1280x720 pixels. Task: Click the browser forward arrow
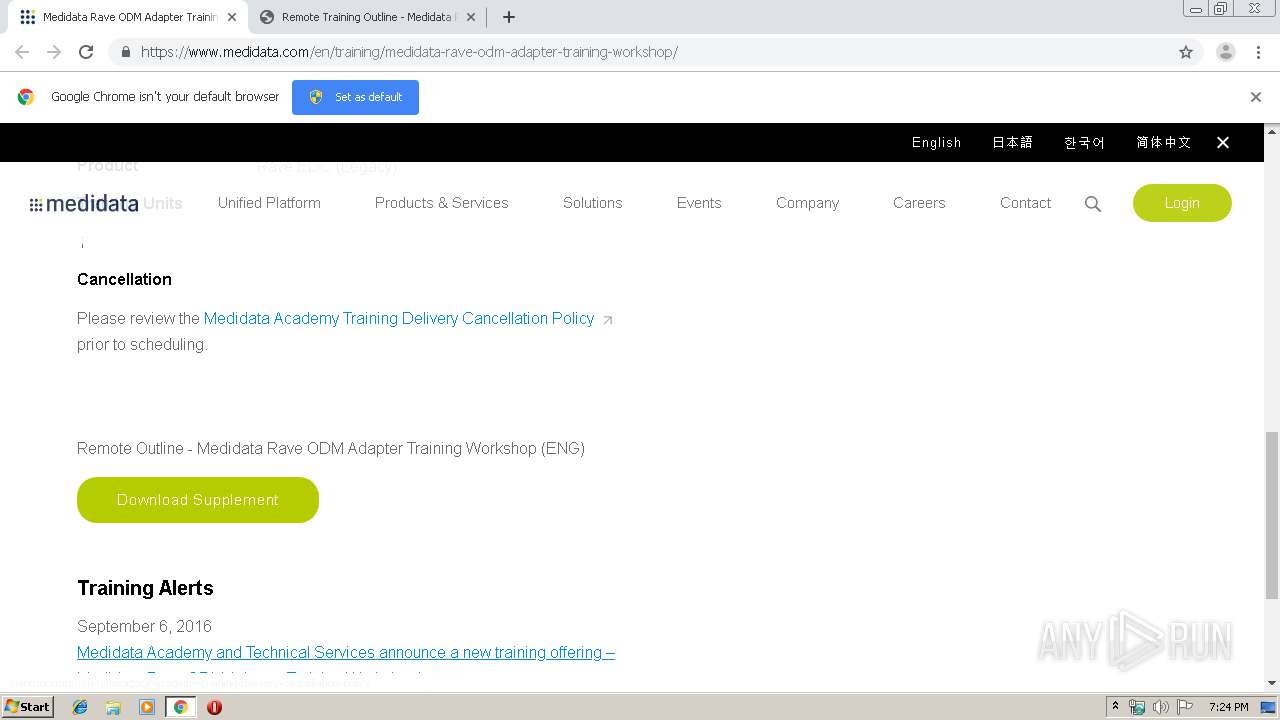54,52
